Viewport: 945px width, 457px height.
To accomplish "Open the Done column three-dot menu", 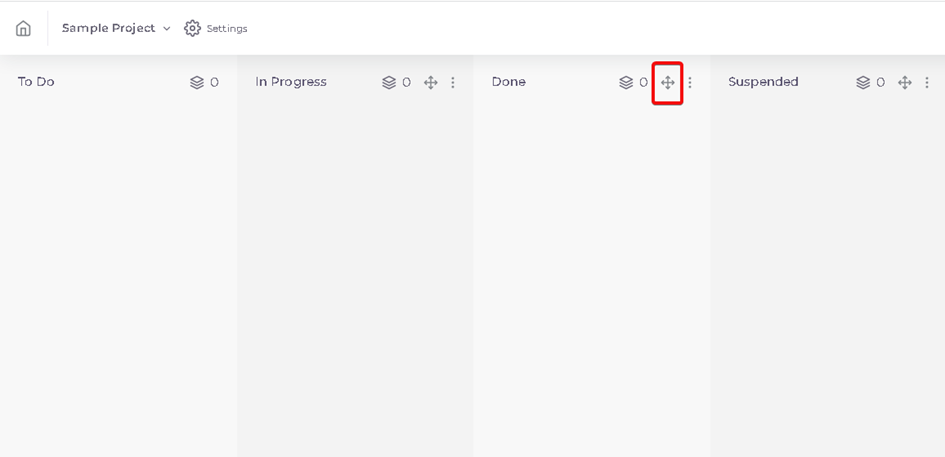I will coord(690,83).
